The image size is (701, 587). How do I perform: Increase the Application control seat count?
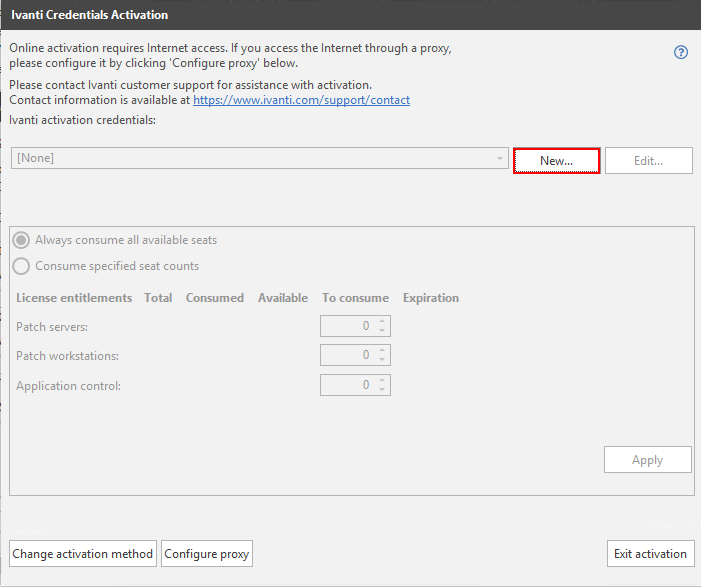[x=382, y=380]
